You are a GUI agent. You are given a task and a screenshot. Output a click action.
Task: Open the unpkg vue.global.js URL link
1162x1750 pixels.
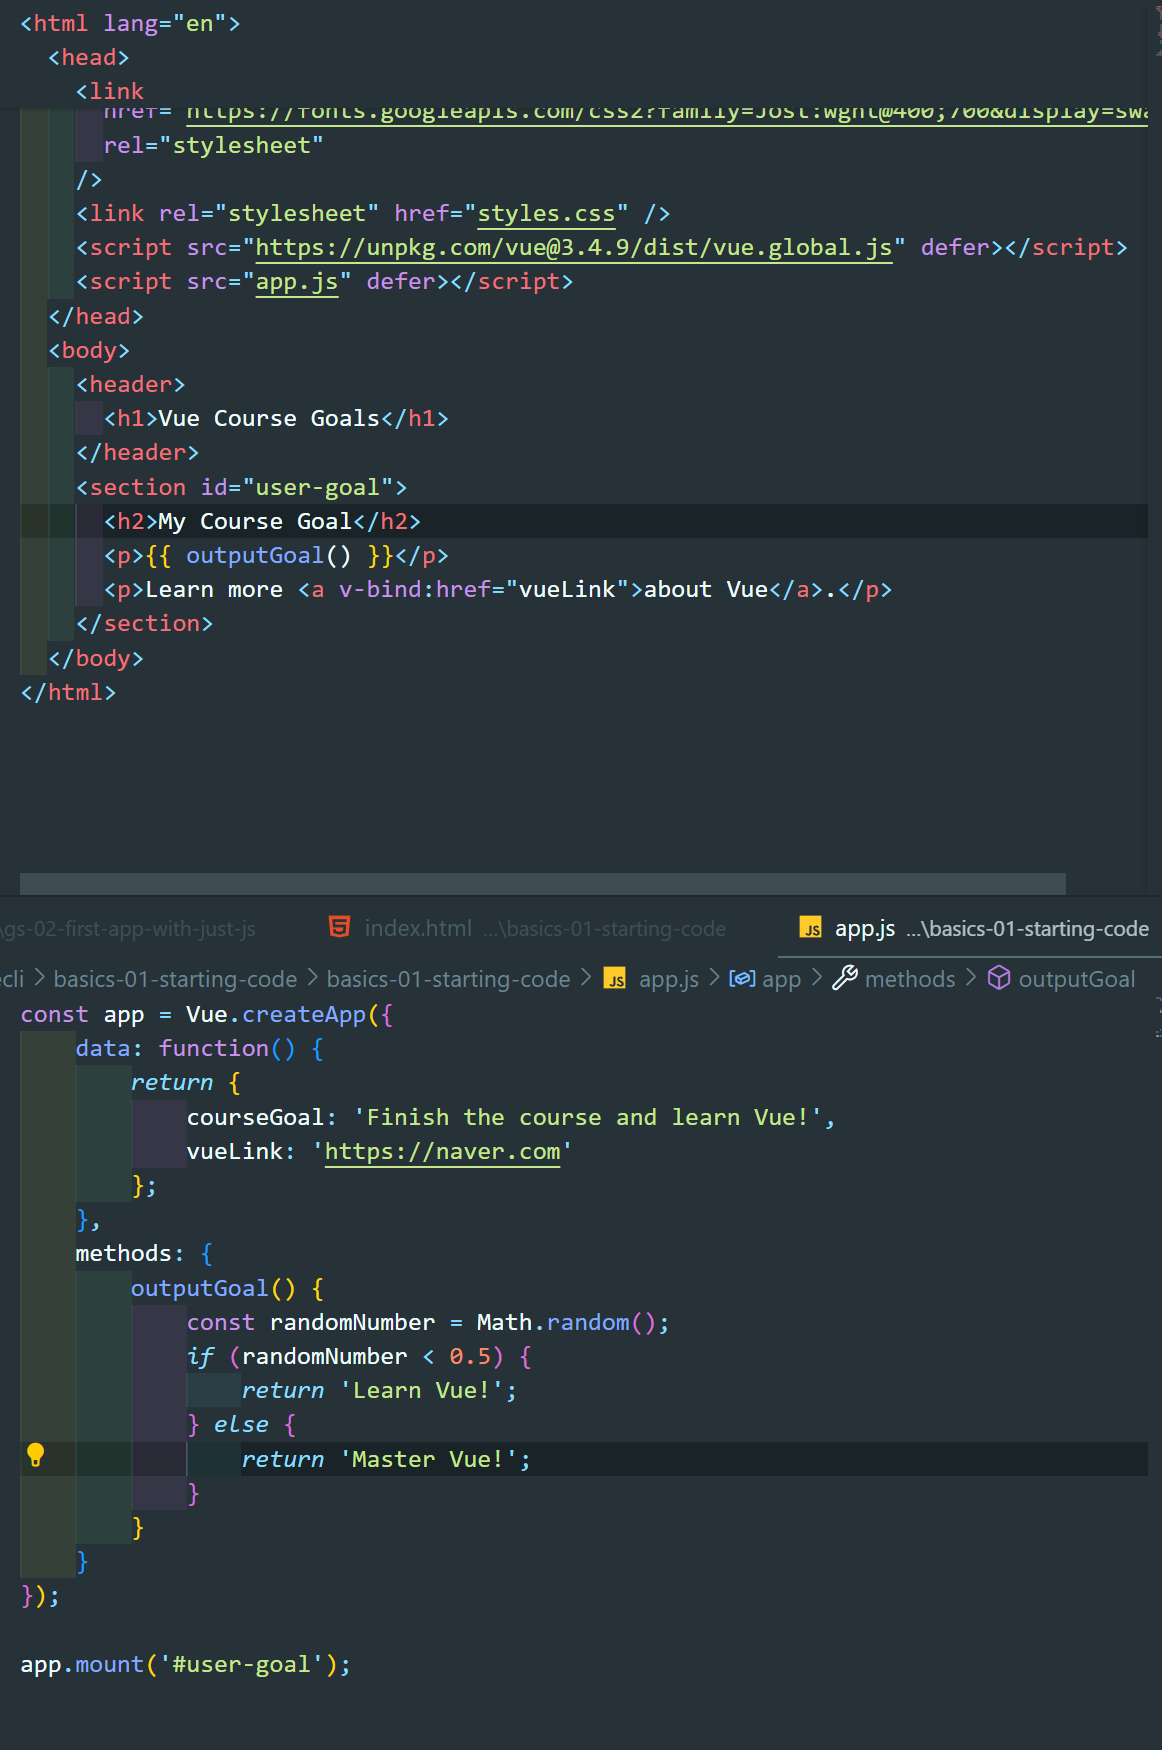(574, 248)
